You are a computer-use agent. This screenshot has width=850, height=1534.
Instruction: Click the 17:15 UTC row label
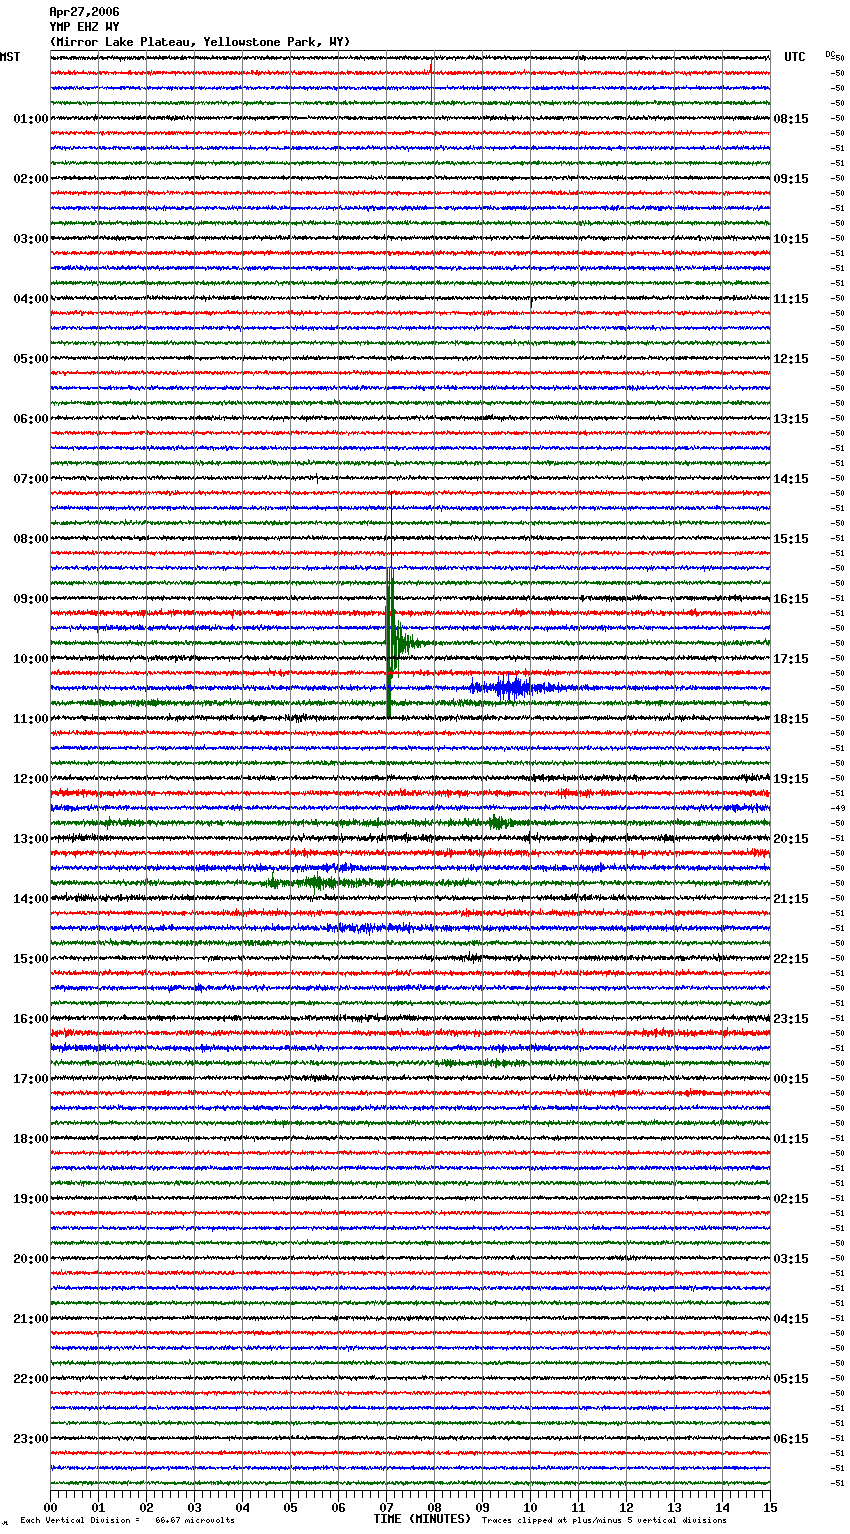click(x=791, y=659)
